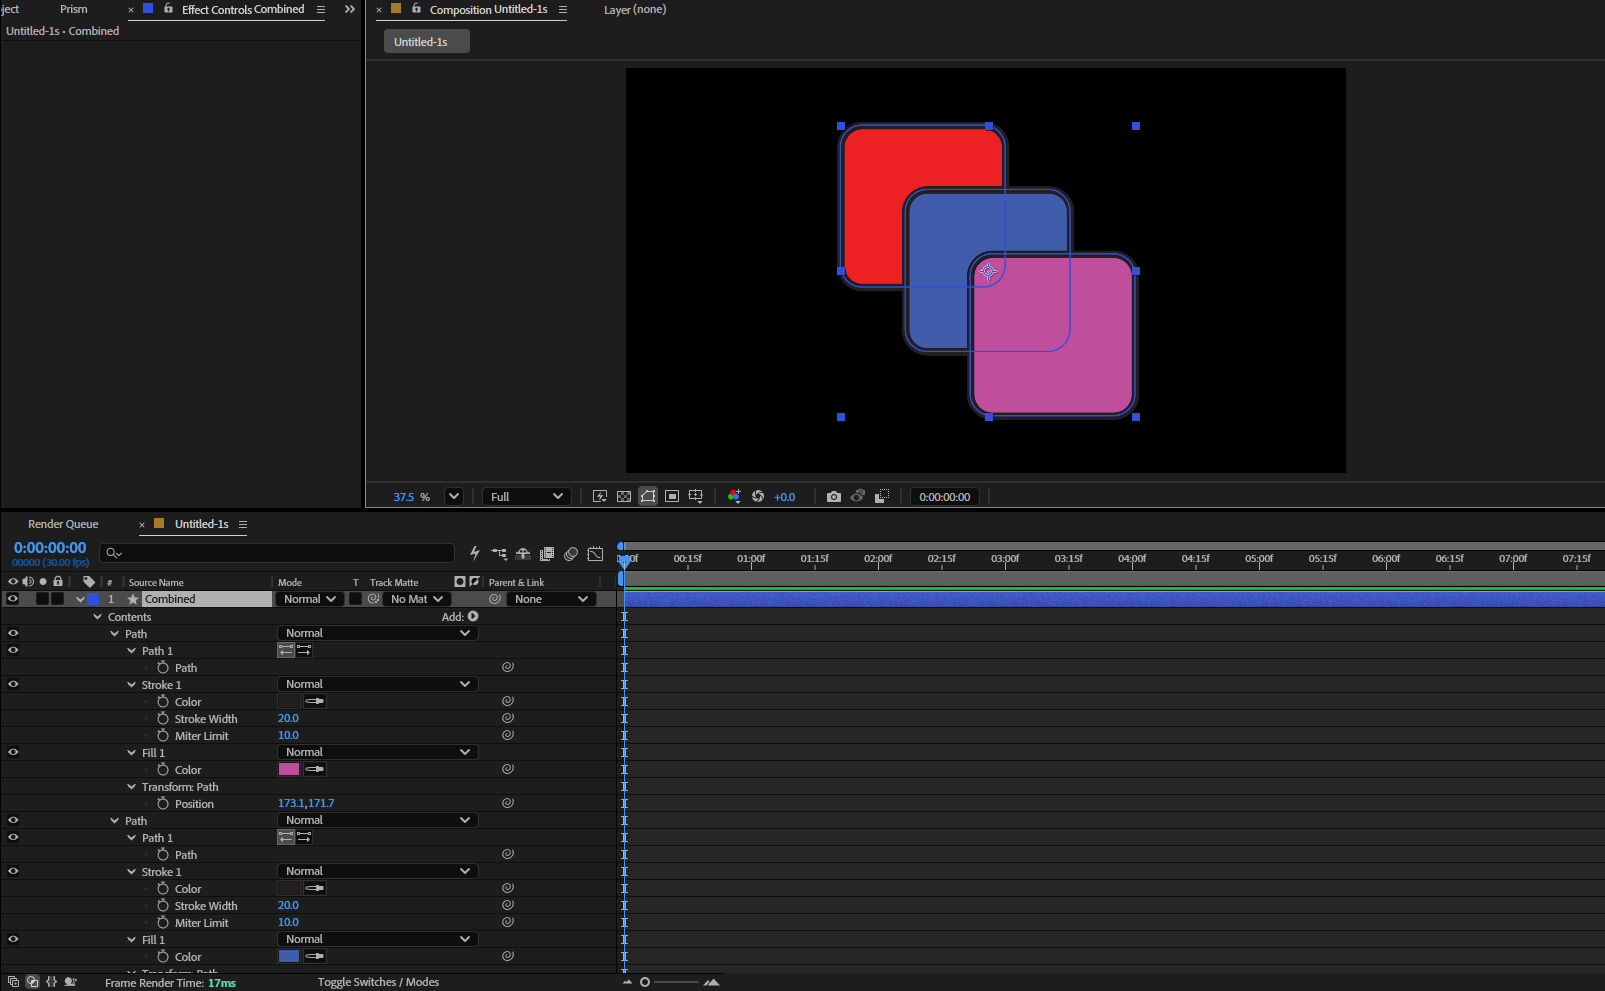Open the Composition Mini-Flowchart icon in timeline
This screenshot has height=991, width=1605.
(x=499, y=554)
